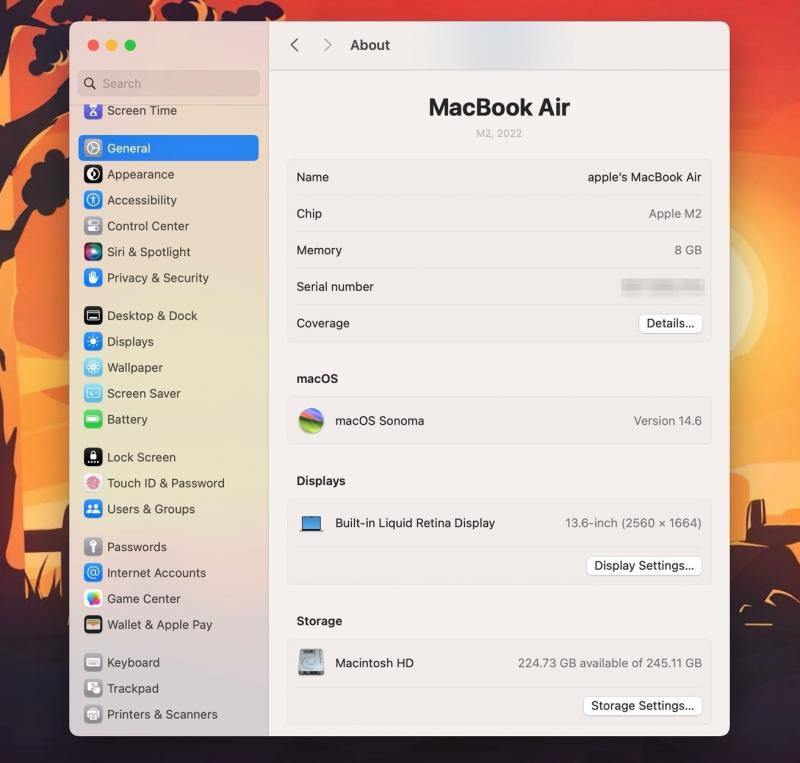Click the Storage Settings button

(x=642, y=706)
